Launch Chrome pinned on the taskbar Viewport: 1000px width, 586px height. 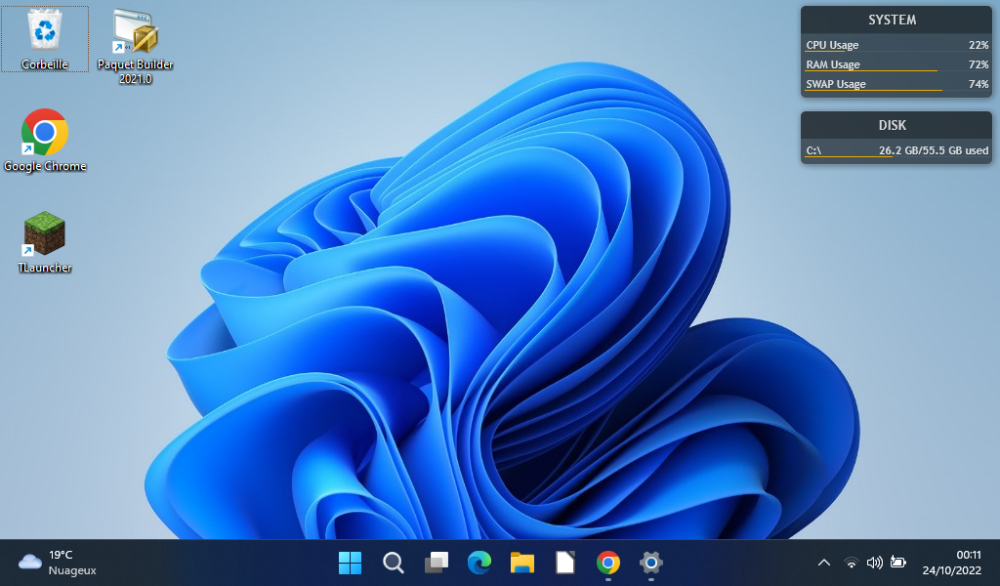(x=607, y=563)
